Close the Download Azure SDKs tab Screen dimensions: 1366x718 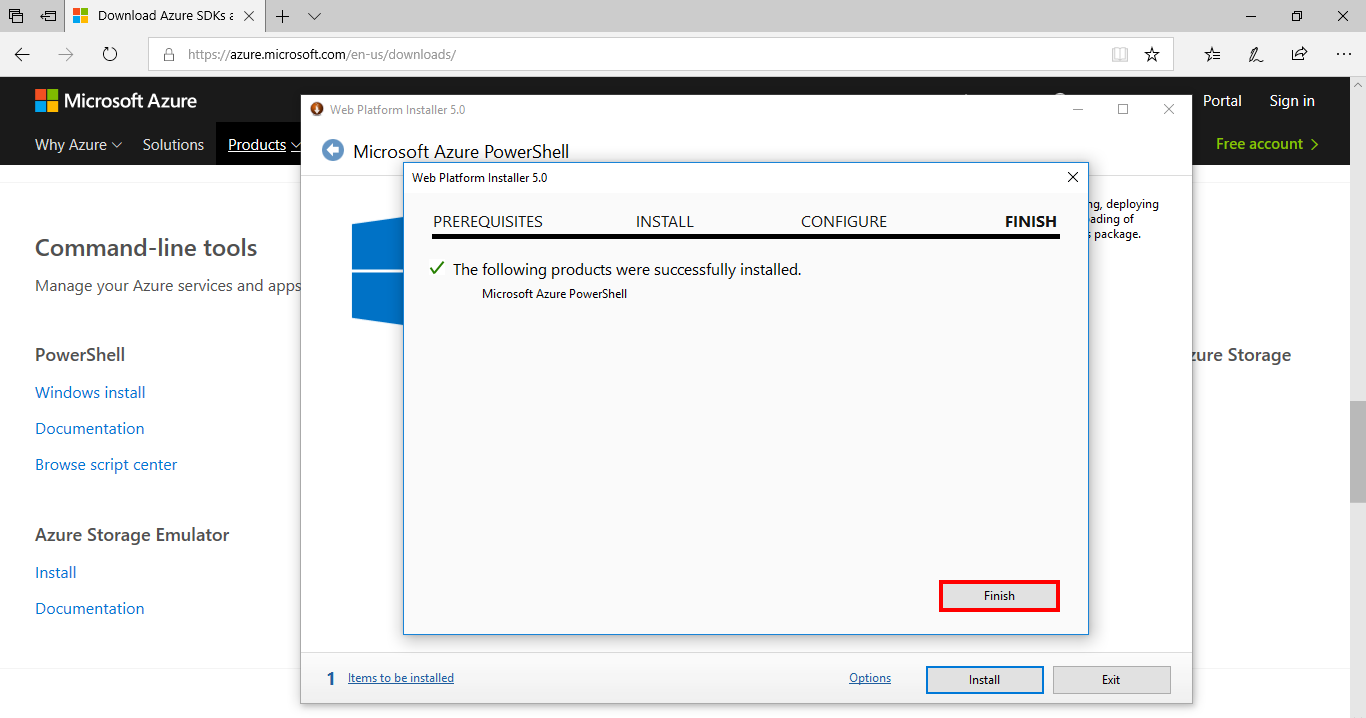click(249, 16)
